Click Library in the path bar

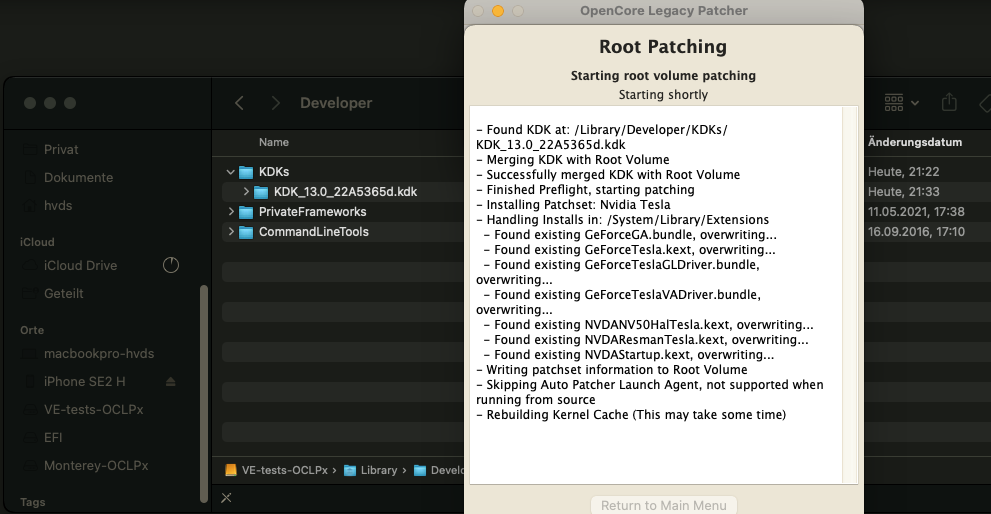coord(379,470)
